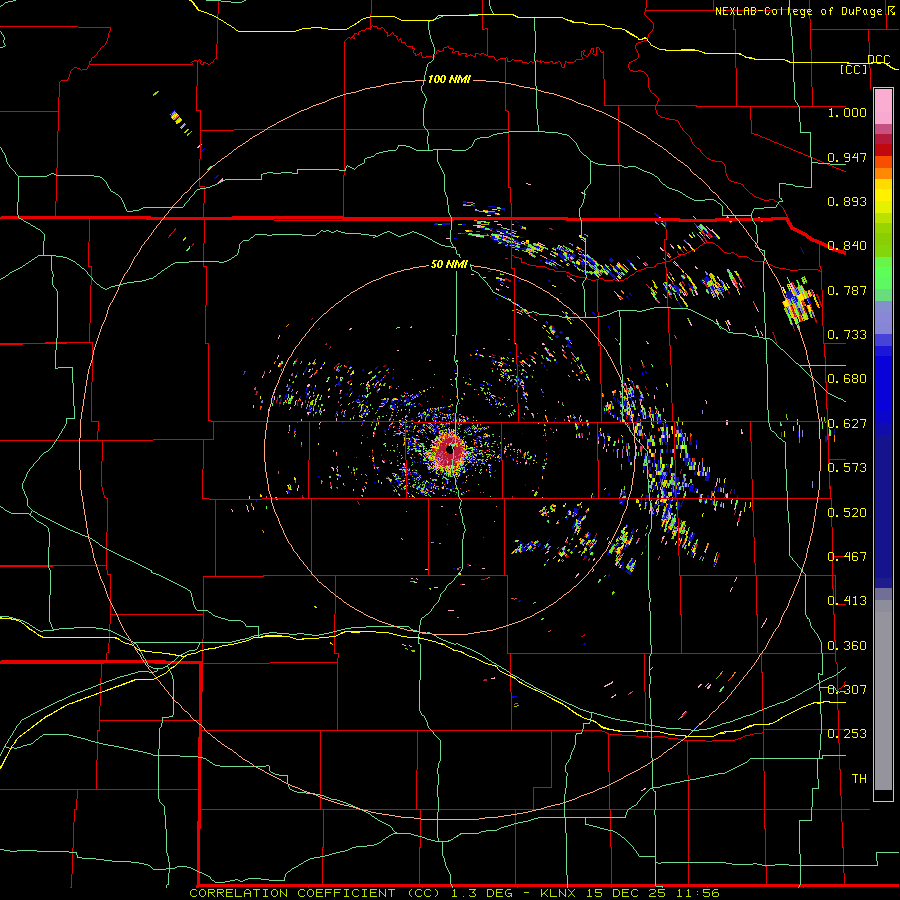Click the 0.413 color scale value
This screenshot has width=900, height=900.
tap(847, 601)
